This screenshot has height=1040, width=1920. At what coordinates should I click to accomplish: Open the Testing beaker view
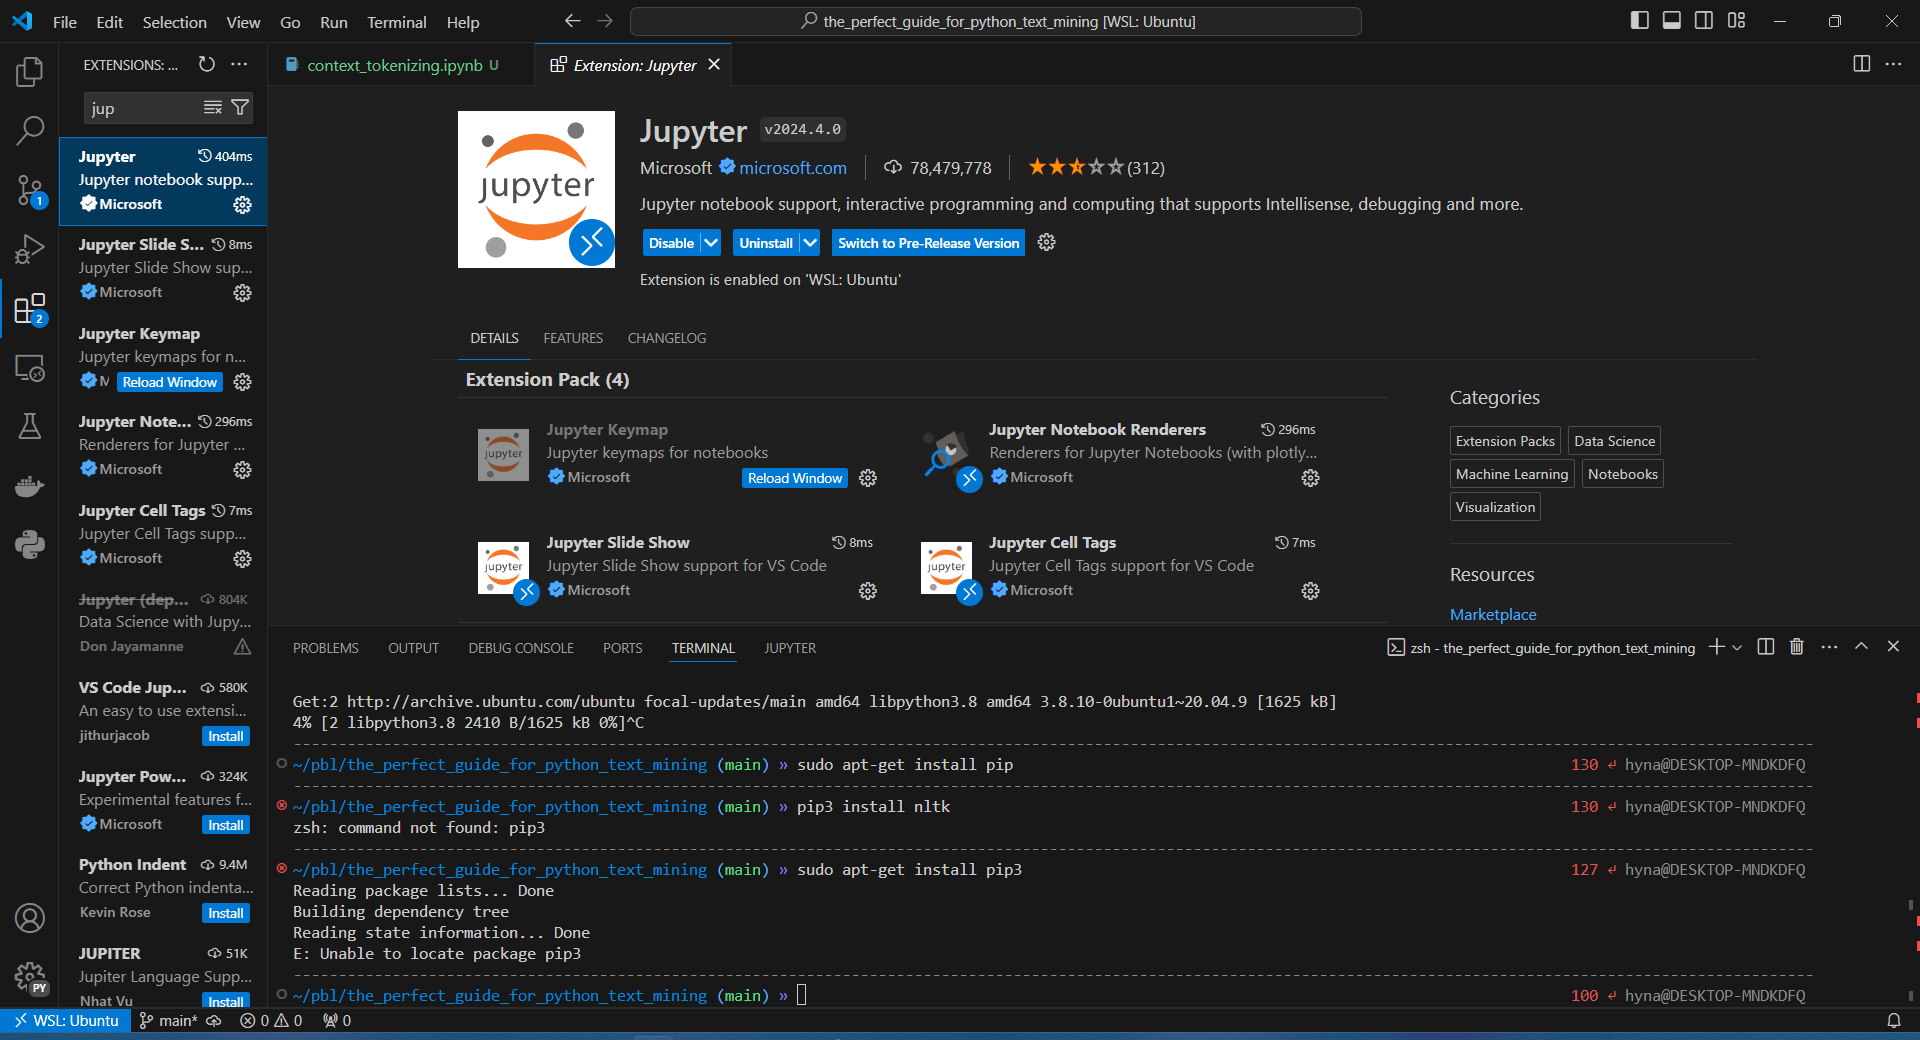(x=30, y=426)
